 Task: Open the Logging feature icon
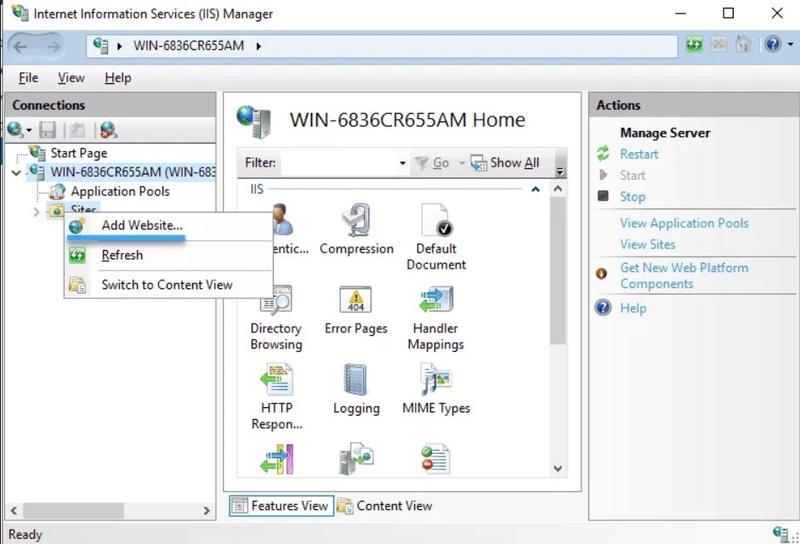(356, 380)
